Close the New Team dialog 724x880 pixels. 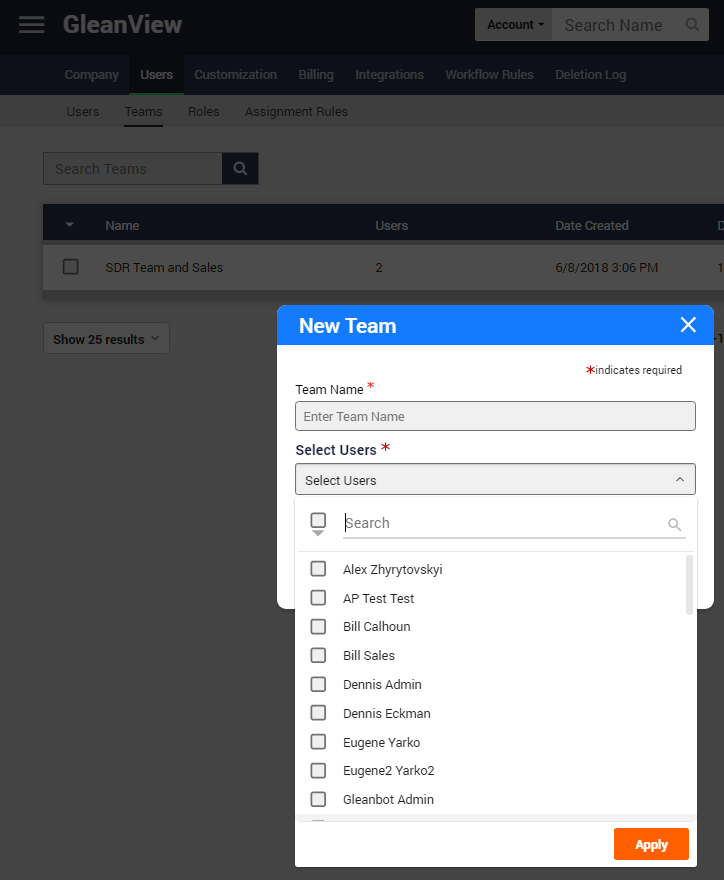688,325
